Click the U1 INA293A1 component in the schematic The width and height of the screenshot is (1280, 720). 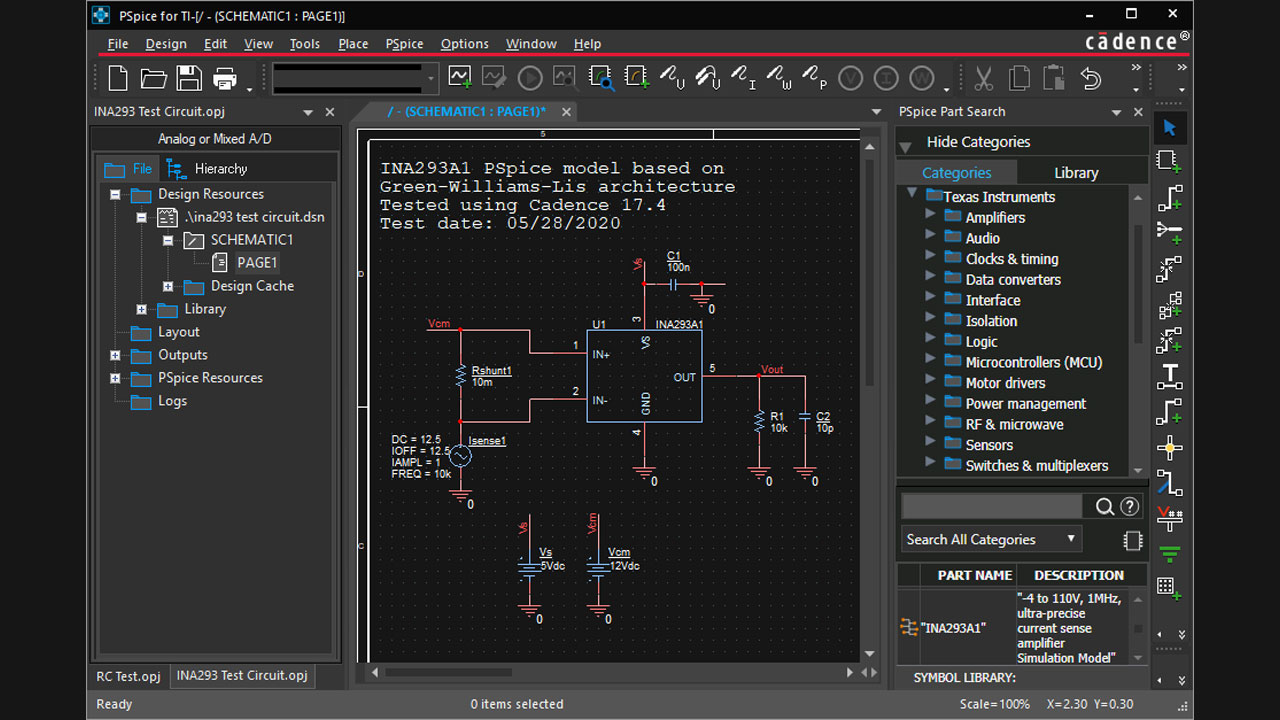coord(644,377)
